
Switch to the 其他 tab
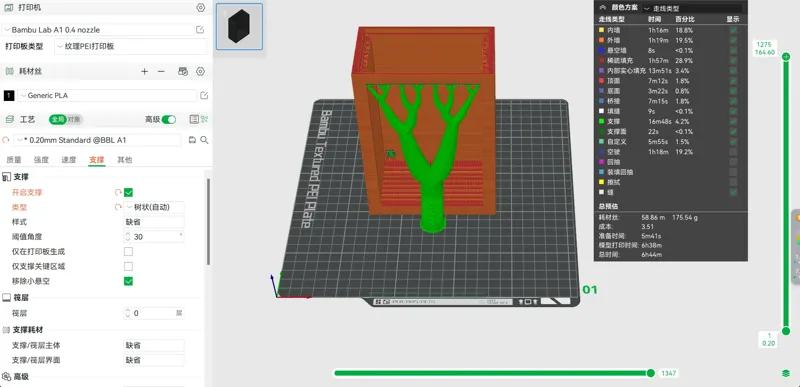[x=124, y=160]
